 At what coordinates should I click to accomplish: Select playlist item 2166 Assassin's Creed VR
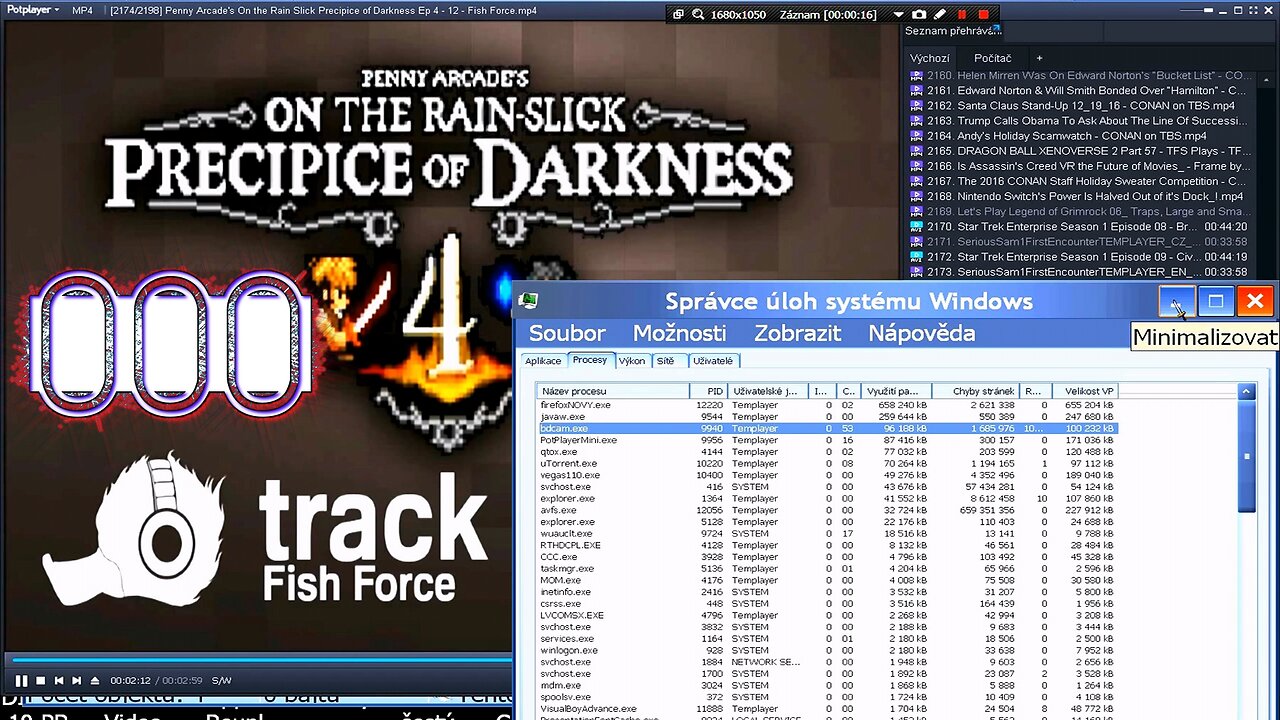point(1078,166)
